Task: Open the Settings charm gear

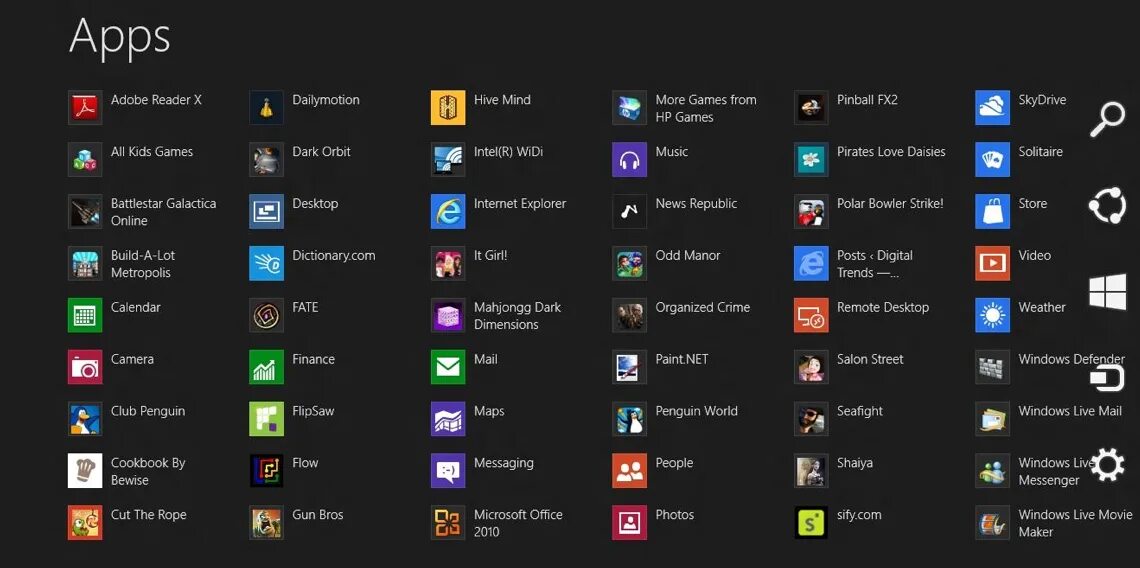Action: tap(1107, 465)
